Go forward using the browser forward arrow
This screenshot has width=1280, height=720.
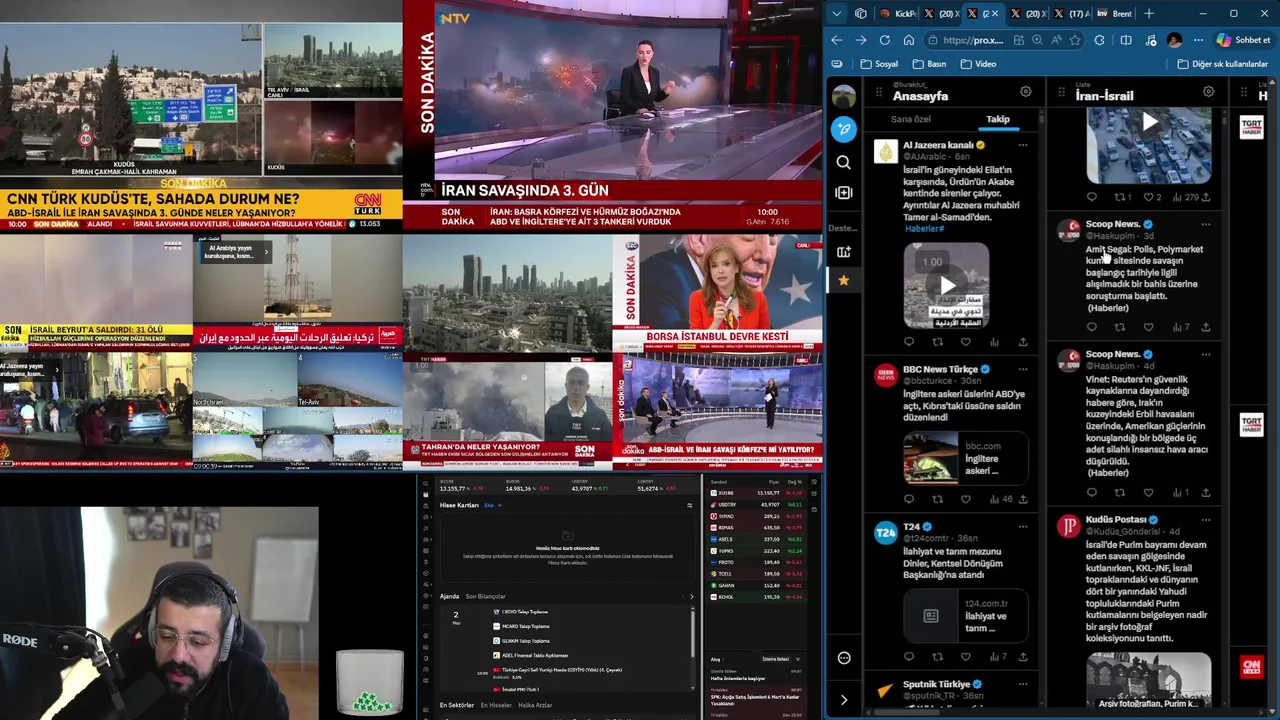[861, 40]
